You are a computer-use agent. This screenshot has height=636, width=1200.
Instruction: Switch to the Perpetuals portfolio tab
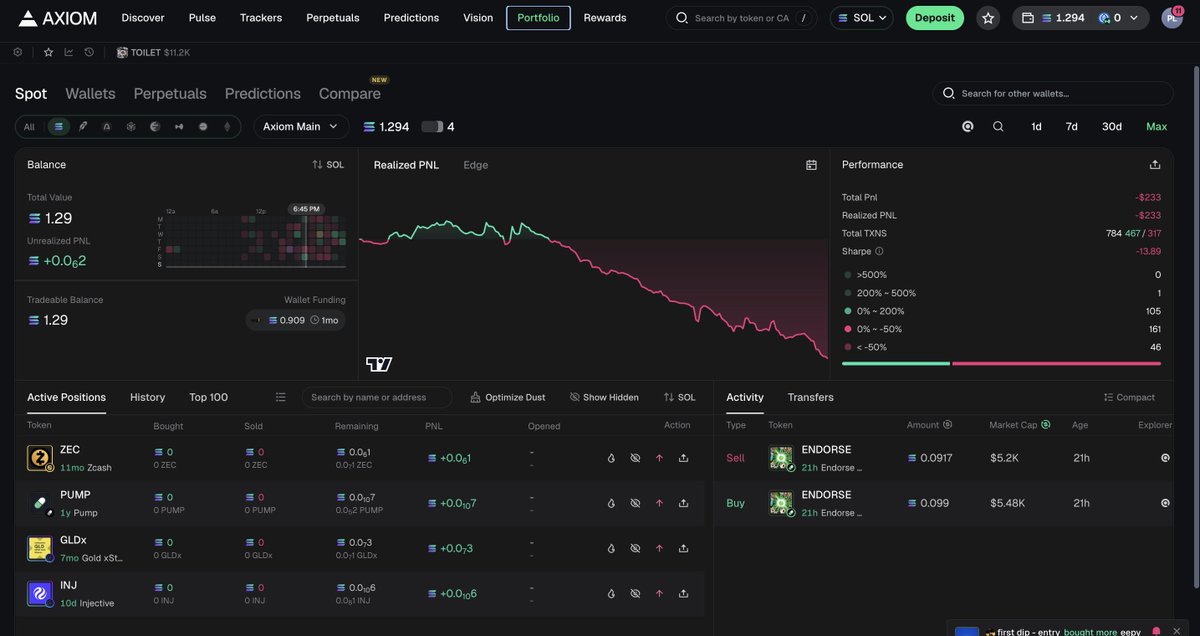click(x=170, y=93)
